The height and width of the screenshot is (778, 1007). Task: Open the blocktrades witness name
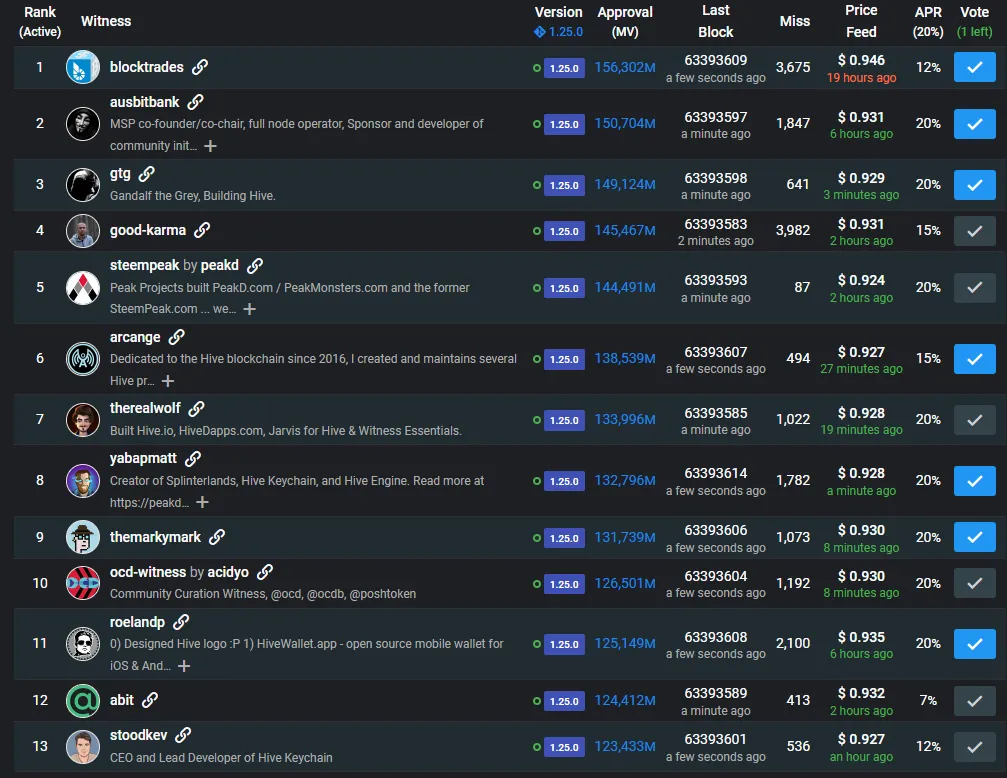point(146,67)
